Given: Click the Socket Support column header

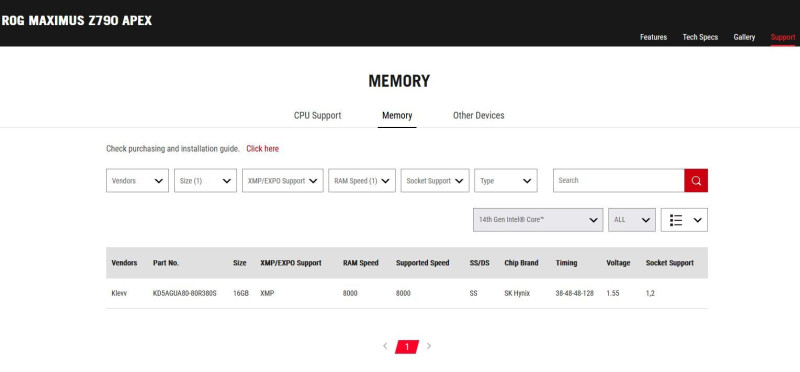Looking at the screenshot, I should 669,263.
